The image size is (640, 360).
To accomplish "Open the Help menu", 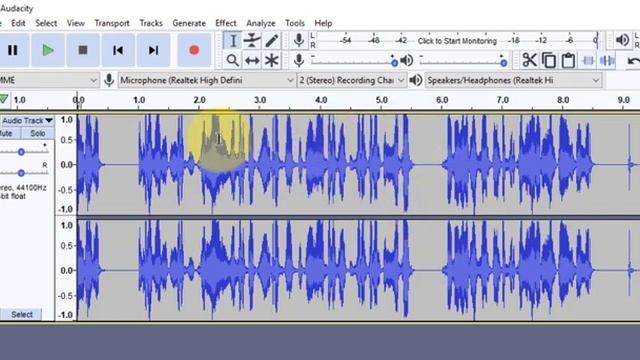I will pyautogui.click(x=323, y=23).
